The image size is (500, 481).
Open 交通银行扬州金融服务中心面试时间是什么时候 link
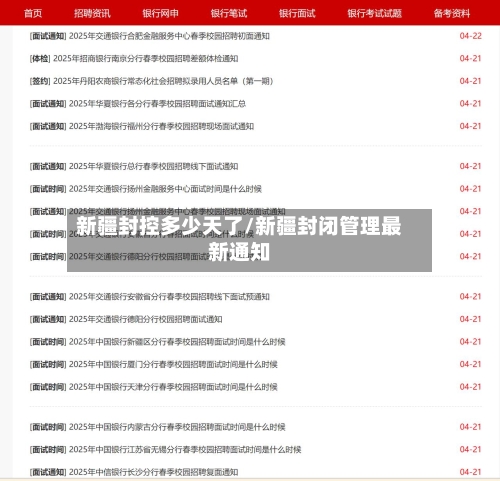(x=165, y=189)
